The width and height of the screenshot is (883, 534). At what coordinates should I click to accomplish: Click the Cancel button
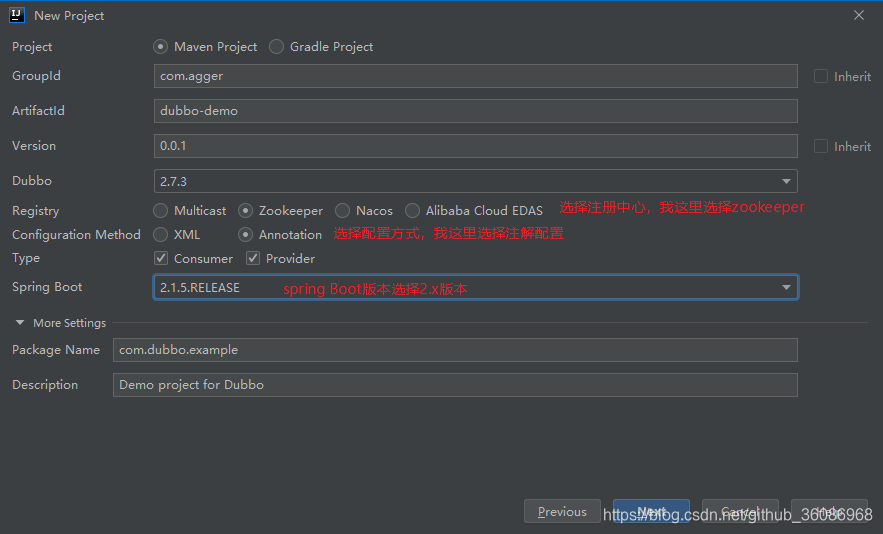click(740, 511)
